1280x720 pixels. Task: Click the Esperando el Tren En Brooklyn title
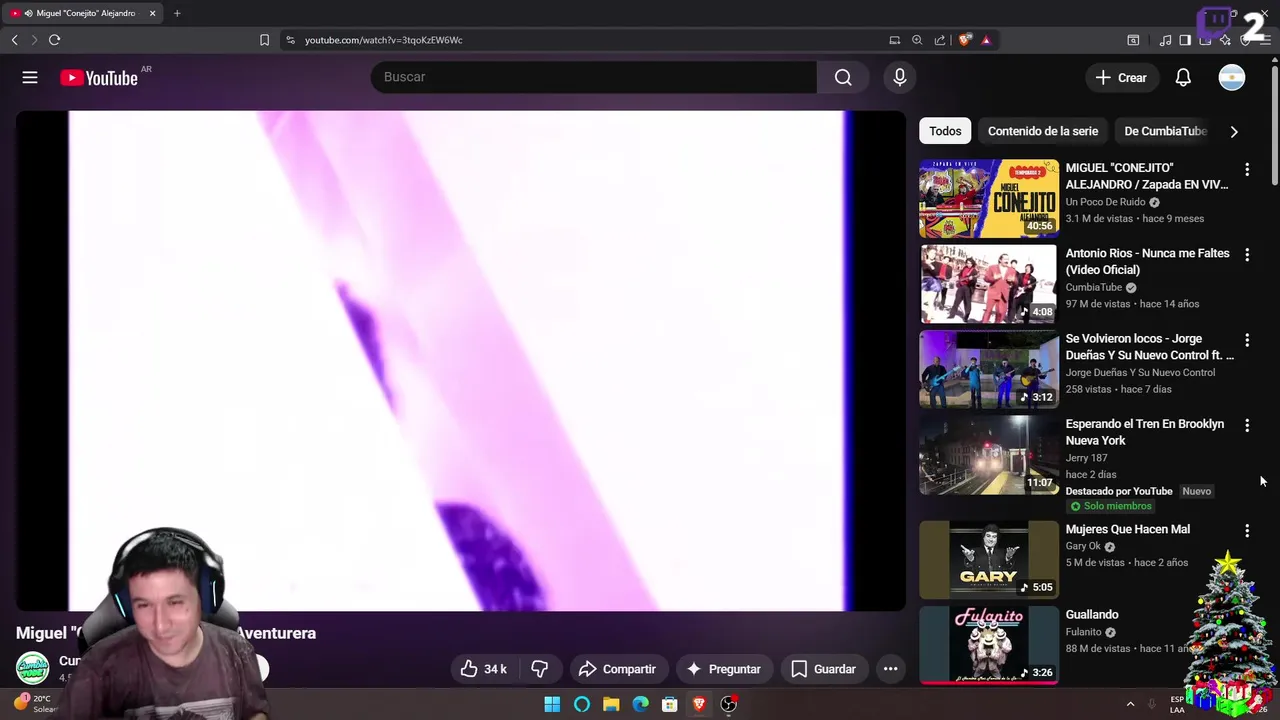point(1145,432)
